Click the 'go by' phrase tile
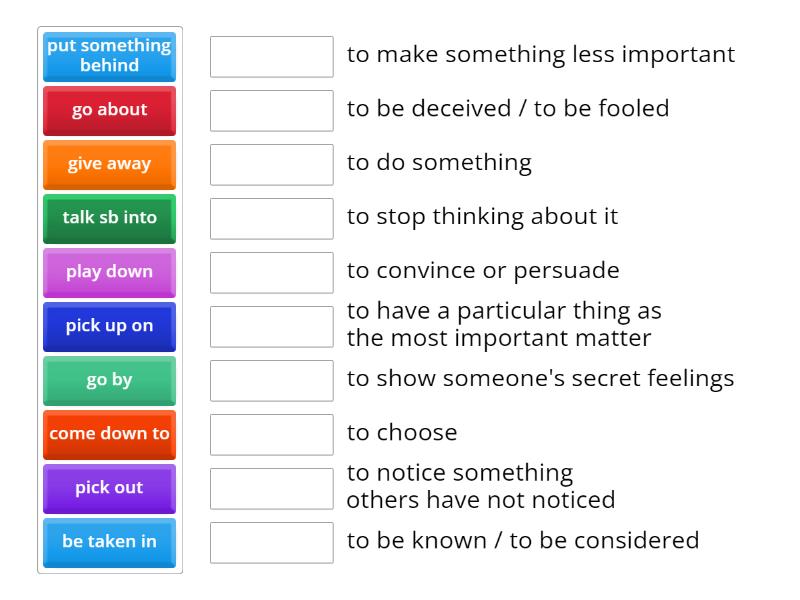 [108, 380]
